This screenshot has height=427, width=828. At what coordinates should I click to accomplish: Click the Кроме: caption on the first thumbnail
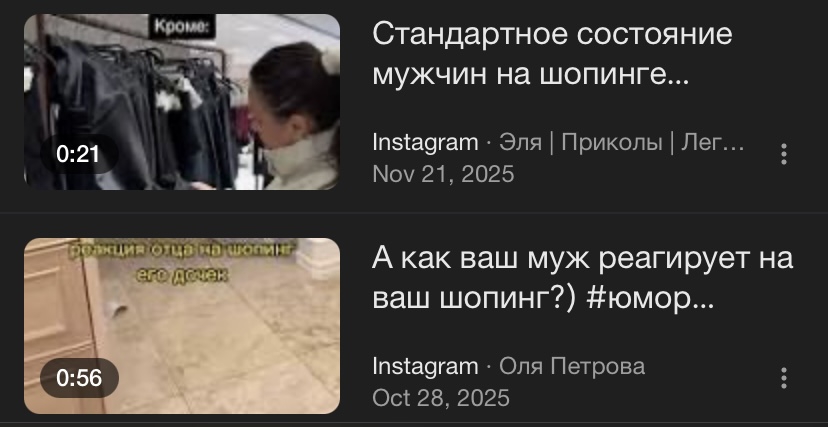(x=182, y=26)
